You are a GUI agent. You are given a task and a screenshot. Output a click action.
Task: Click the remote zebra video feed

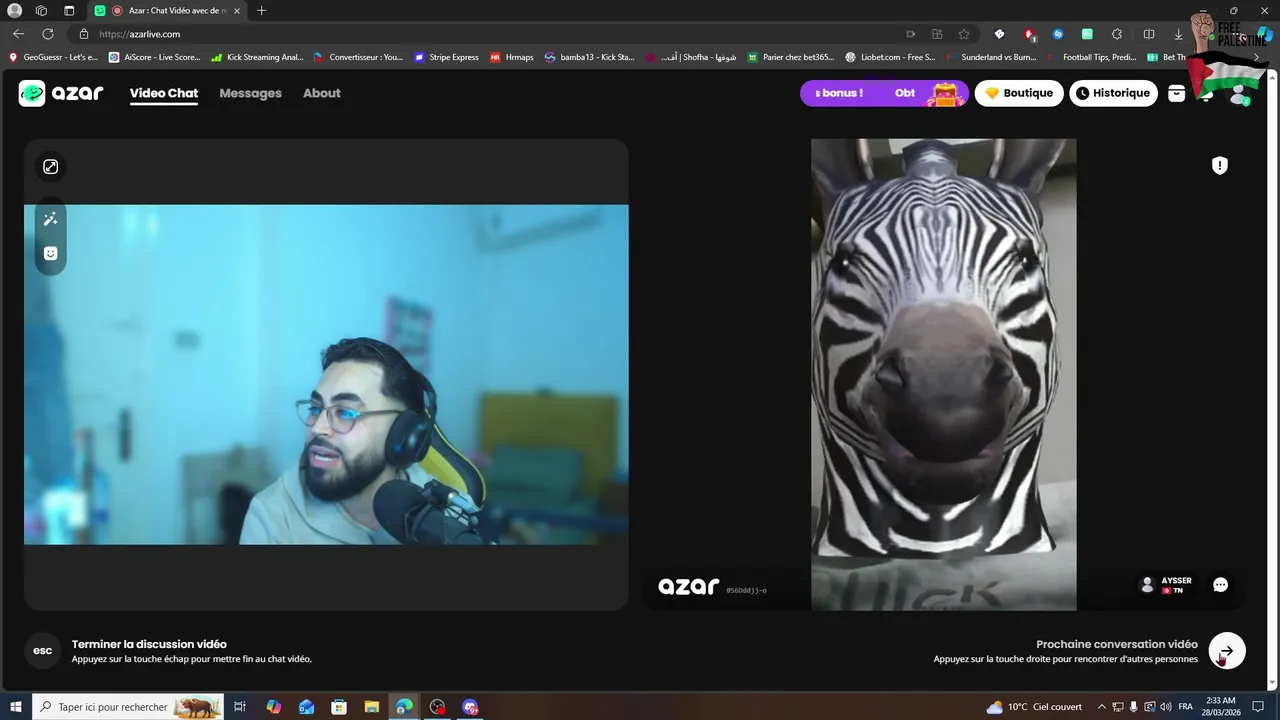point(943,374)
